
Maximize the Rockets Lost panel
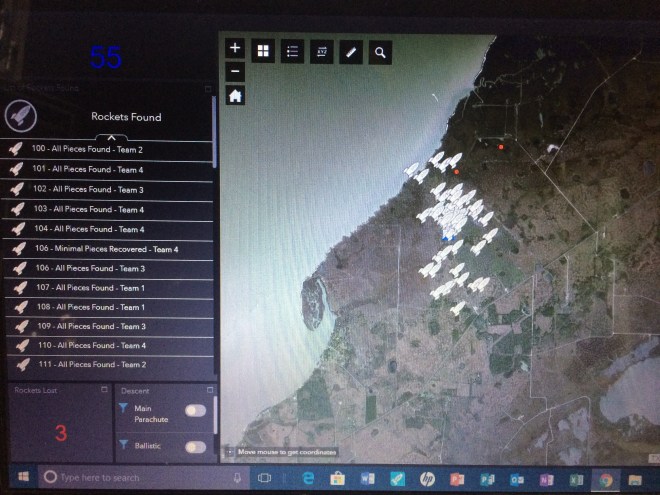[x=99, y=389]
